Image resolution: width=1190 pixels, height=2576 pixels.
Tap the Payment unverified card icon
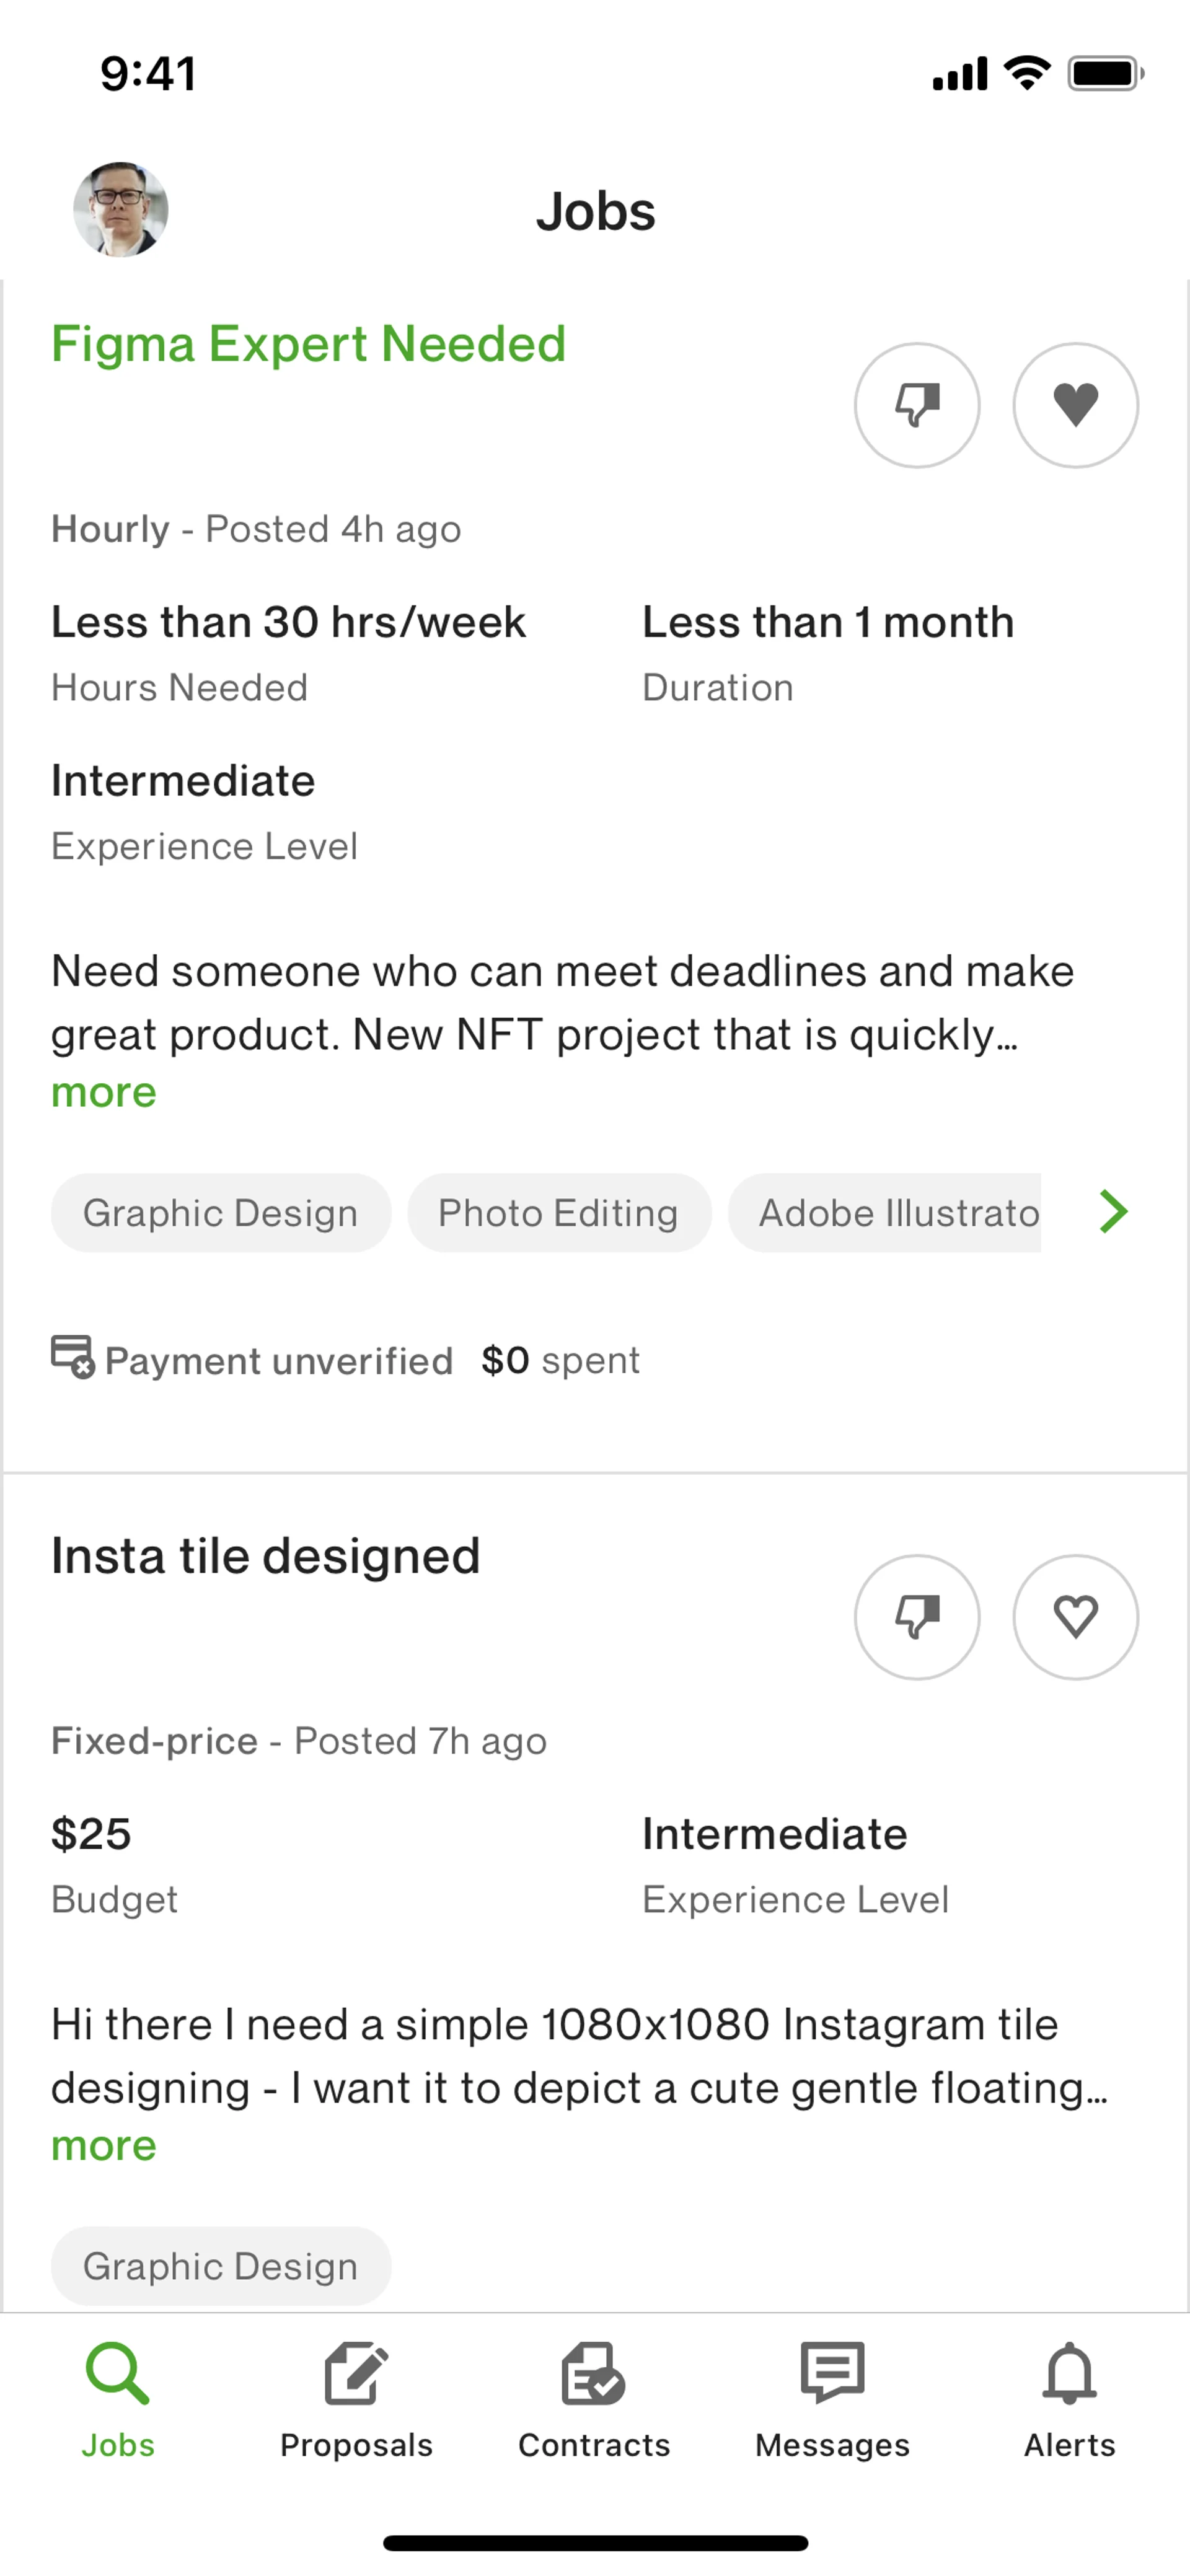click(x=73, y=1357)
